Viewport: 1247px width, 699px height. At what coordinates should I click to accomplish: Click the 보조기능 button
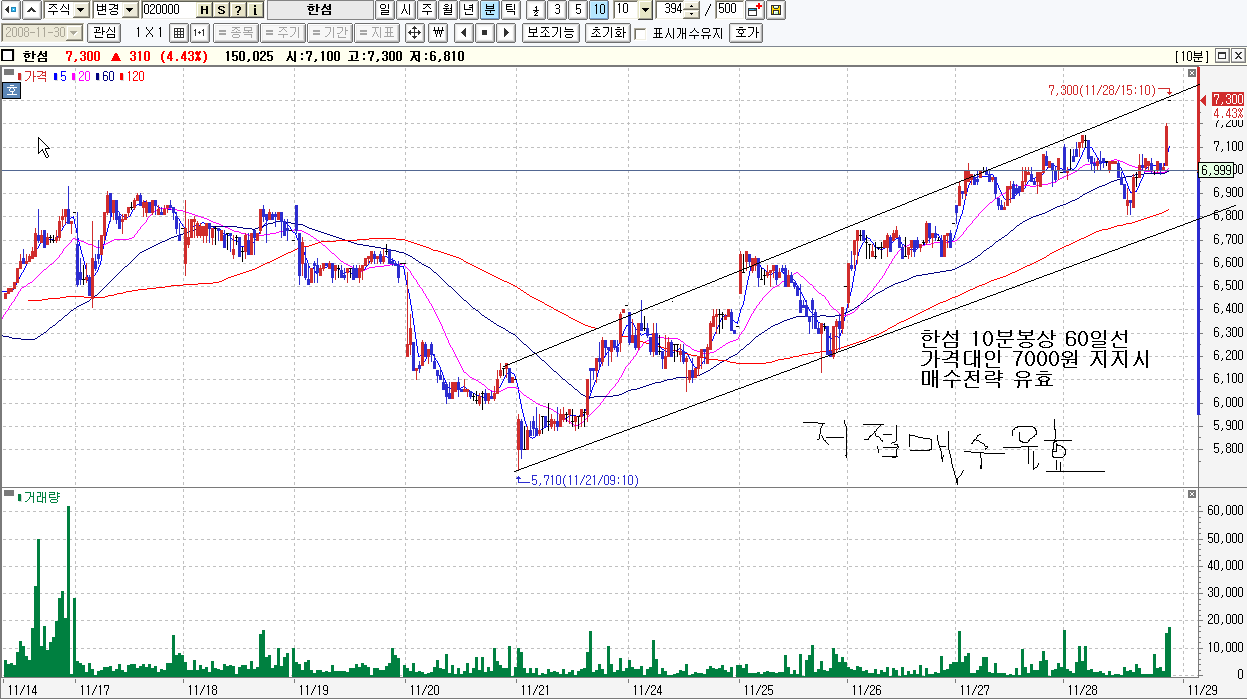coord(551,32)
